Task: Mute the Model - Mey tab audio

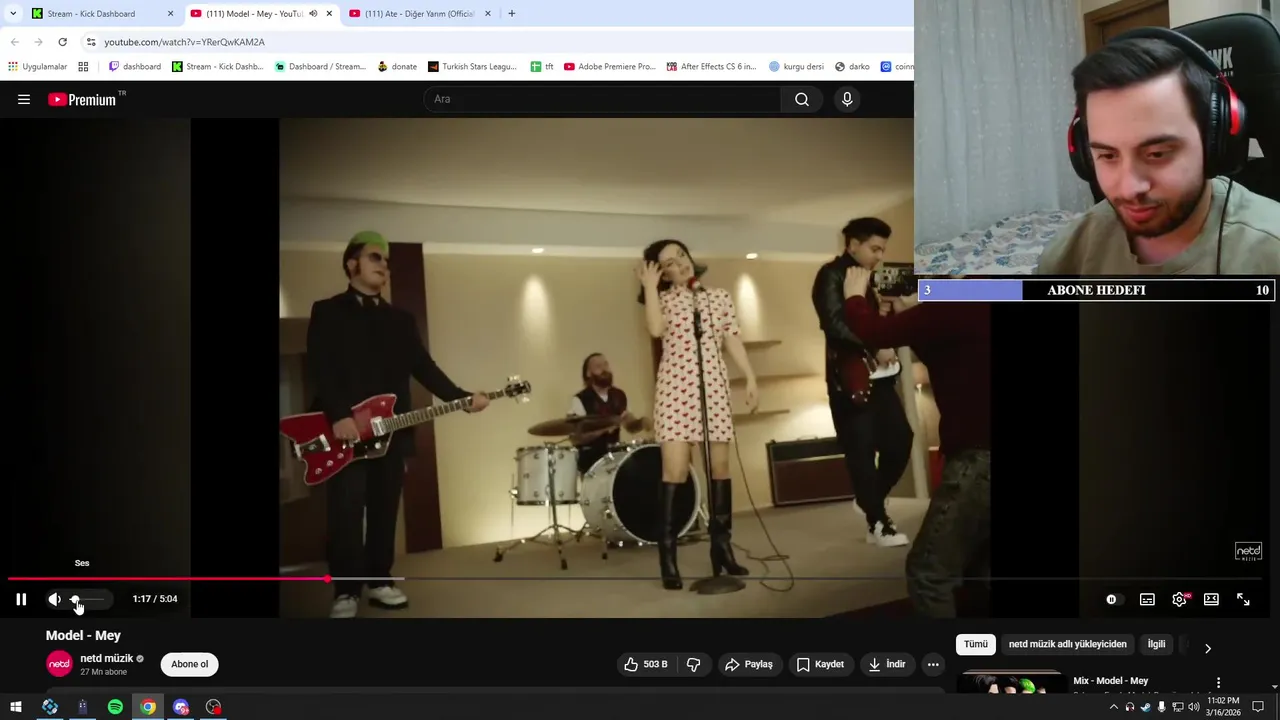Action: point(313,14)
